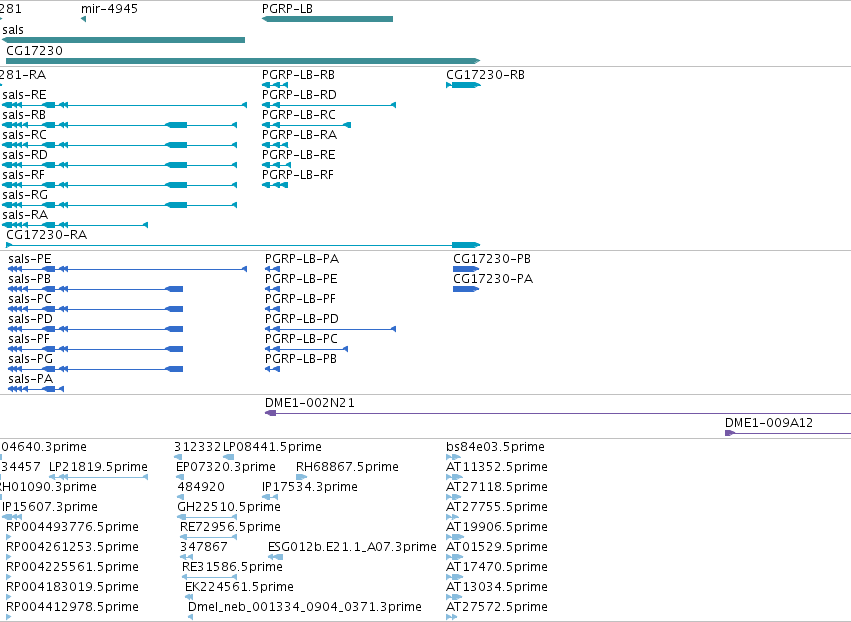Click the mir-4945 gene label
The width and height of the screenshot is (851, 622).
coord(109,9)
